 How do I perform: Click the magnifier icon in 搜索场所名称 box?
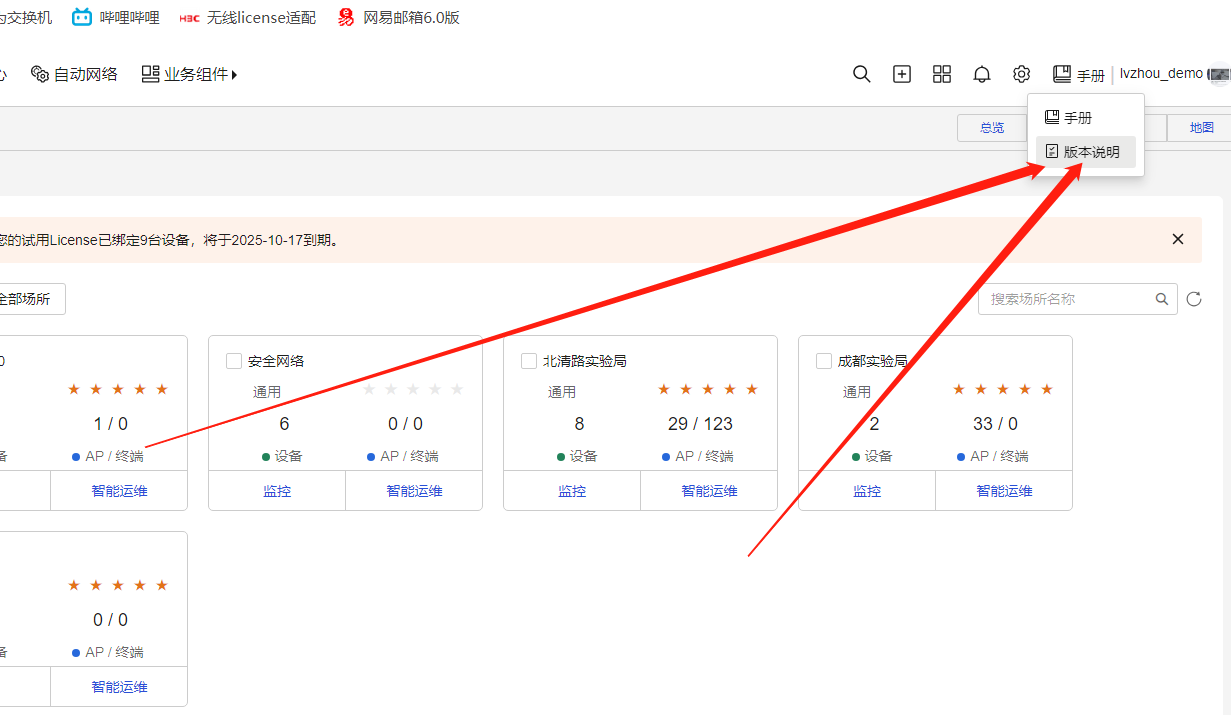tap(1162, 299)
